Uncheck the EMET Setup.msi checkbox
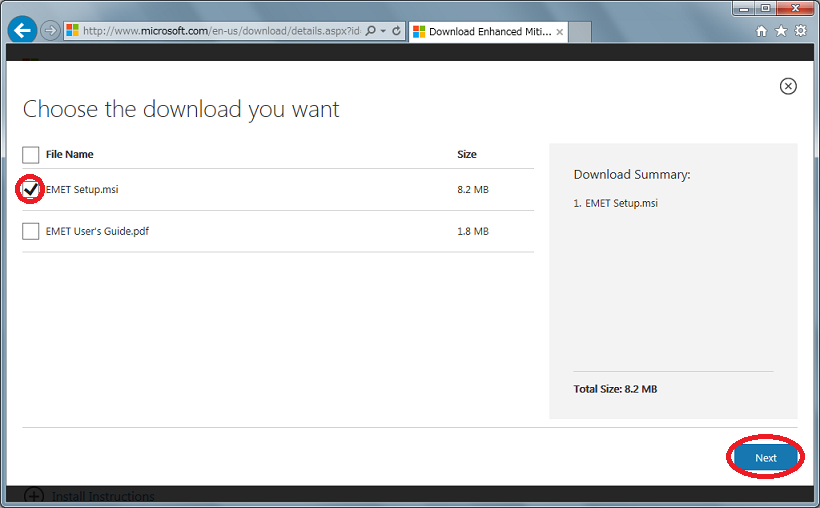The width and height of the screenshot is (820, 508). point(31,189)
